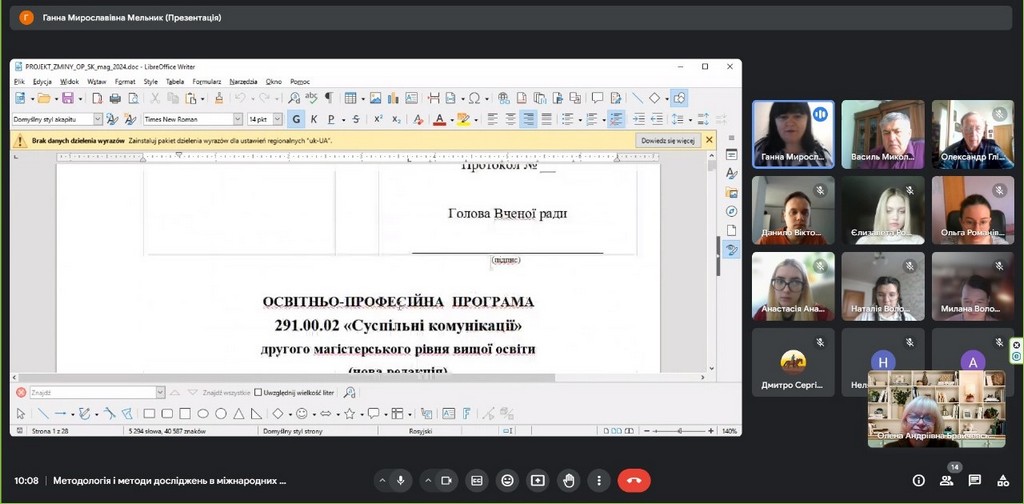The width and height of the screenshot is (1024, 504).
Task: Open the Times New Roman font dropdown
Action: click(238, 119)
